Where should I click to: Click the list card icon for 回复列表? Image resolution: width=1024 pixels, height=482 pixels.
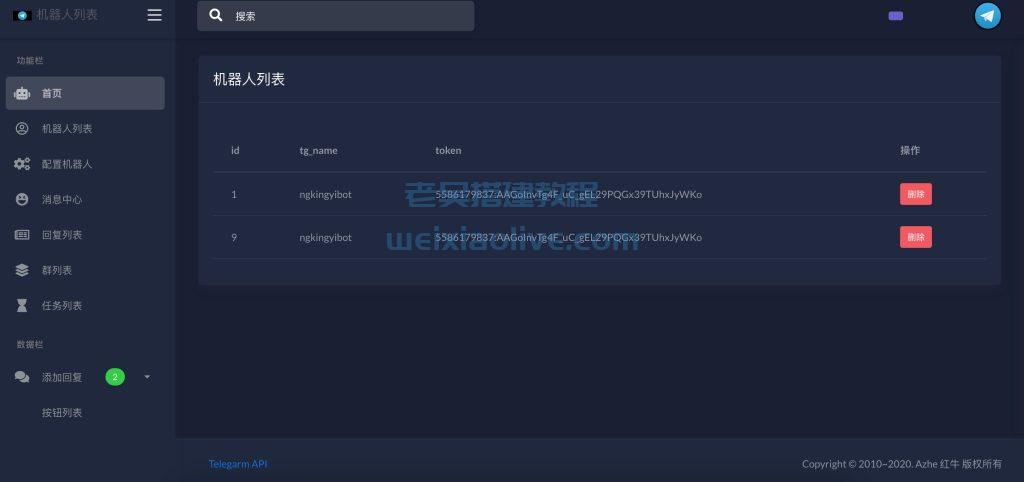[x=22, y=235]
